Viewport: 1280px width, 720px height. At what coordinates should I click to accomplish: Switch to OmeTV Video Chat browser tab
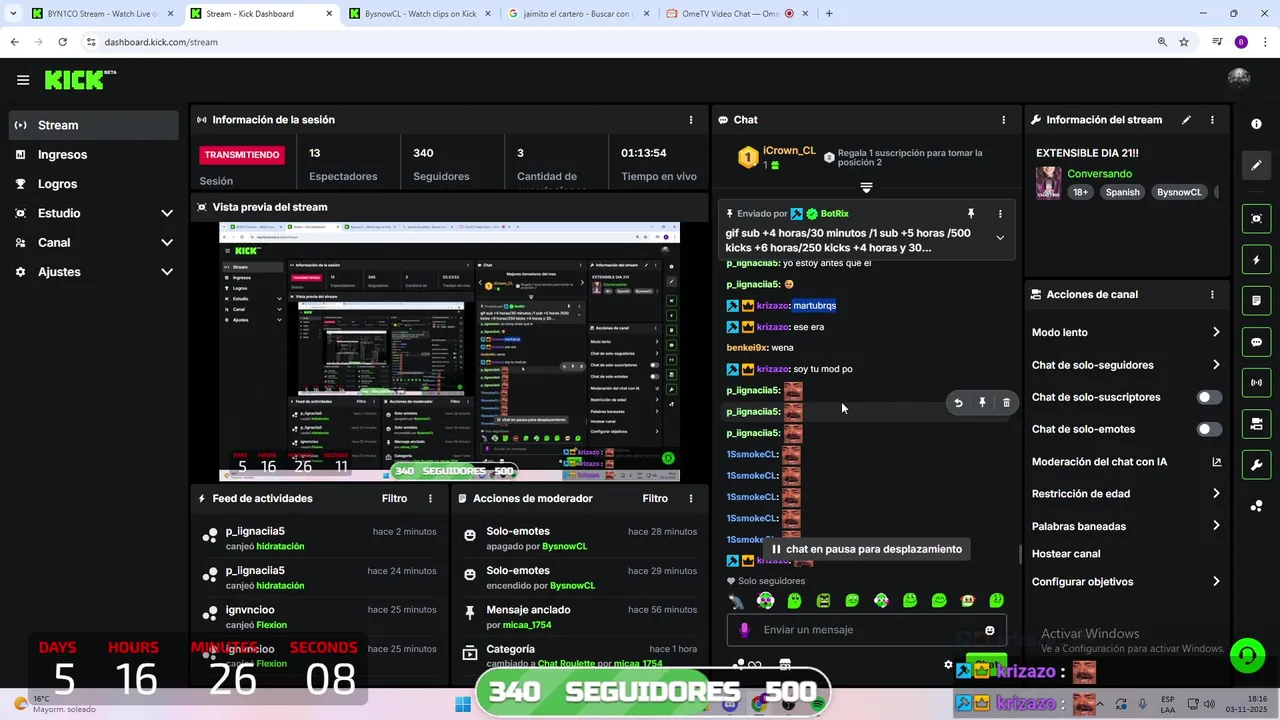pyautogui.click(x=737, y=14)
